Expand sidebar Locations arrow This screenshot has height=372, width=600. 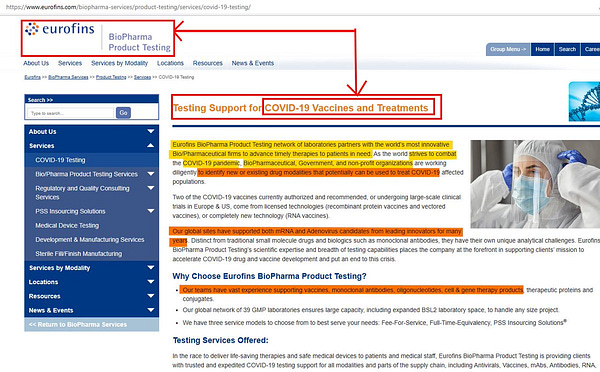pyautogui.click(x=151, y=282)
